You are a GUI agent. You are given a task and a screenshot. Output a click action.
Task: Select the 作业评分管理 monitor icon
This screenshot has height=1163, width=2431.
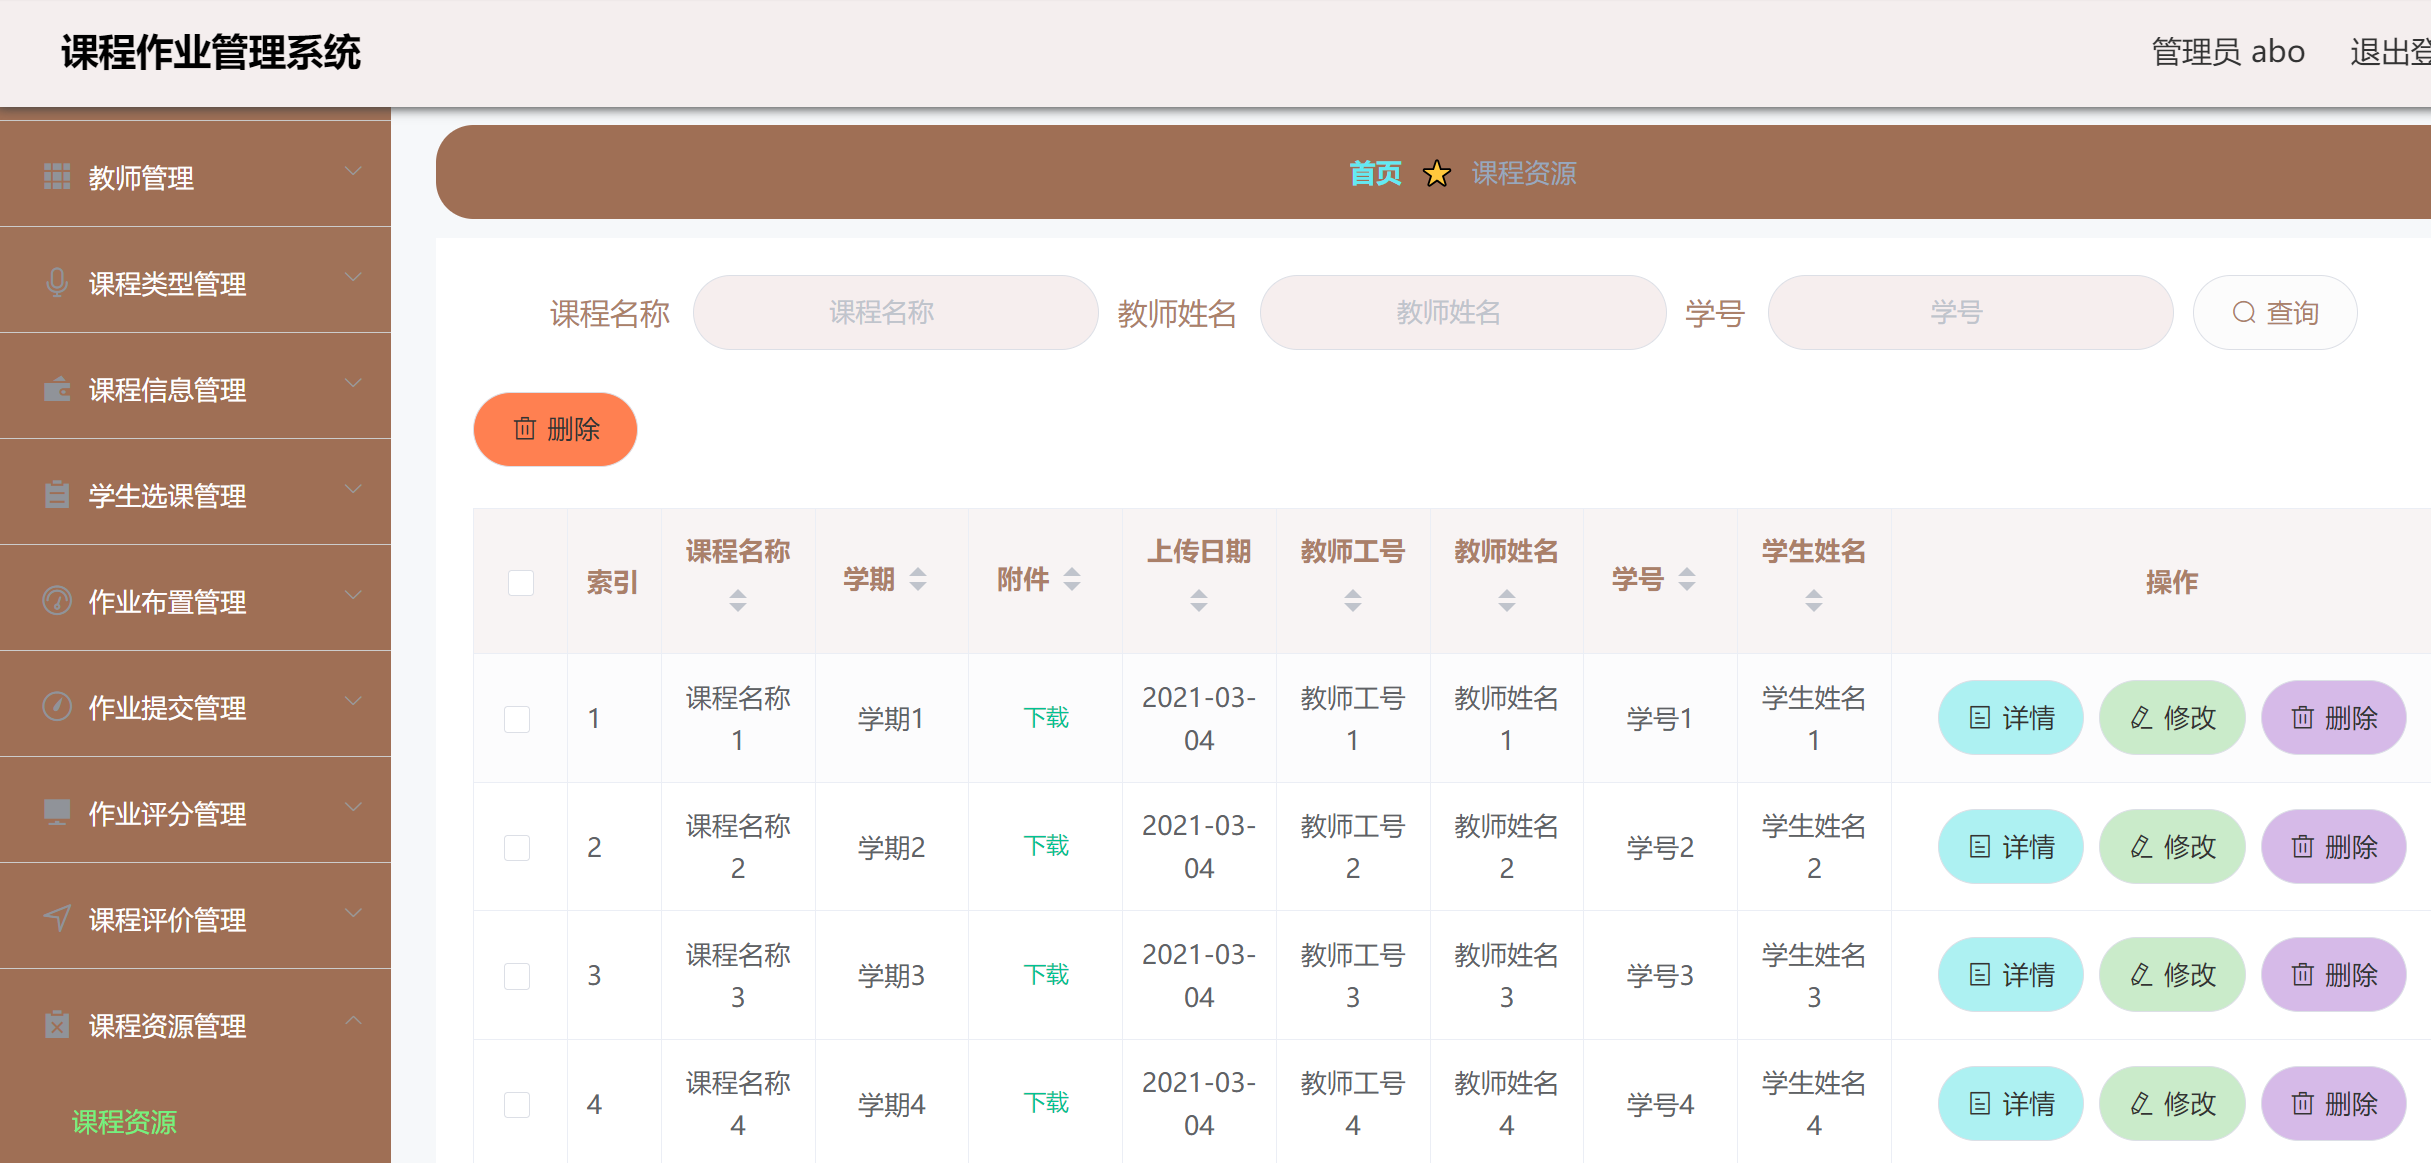tap(57, 810)
